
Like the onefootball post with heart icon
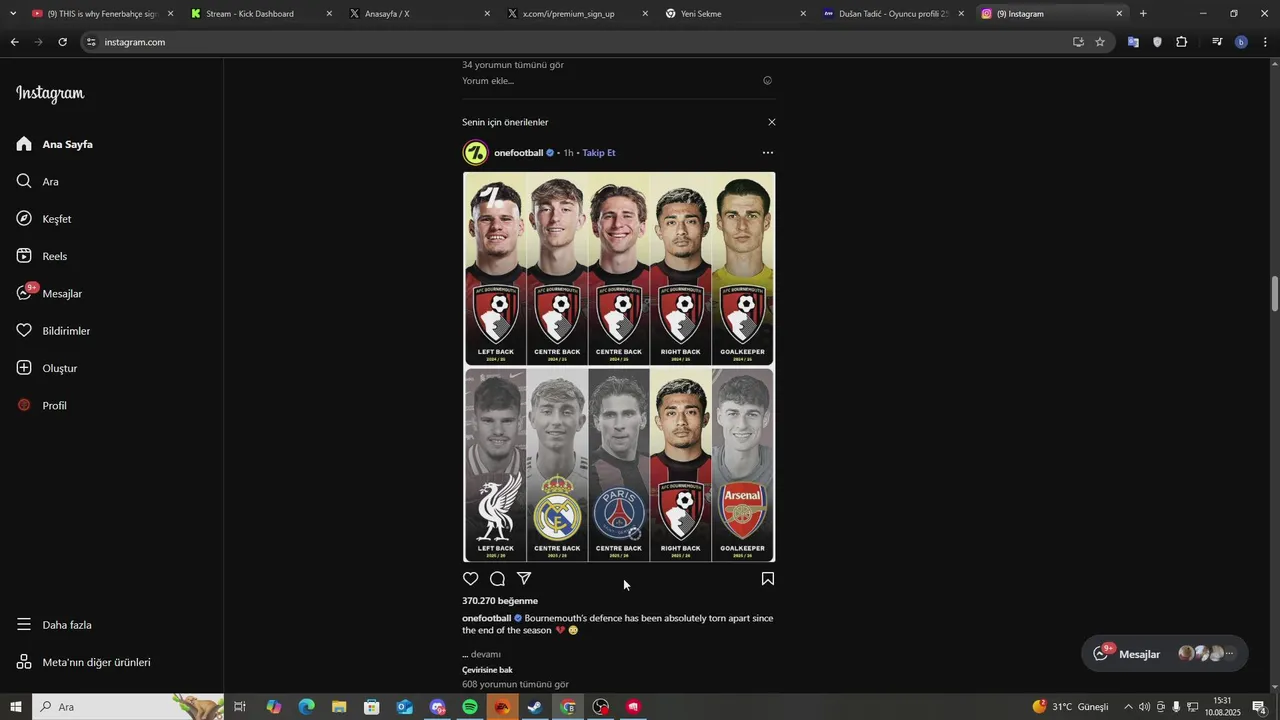point(471,579)
